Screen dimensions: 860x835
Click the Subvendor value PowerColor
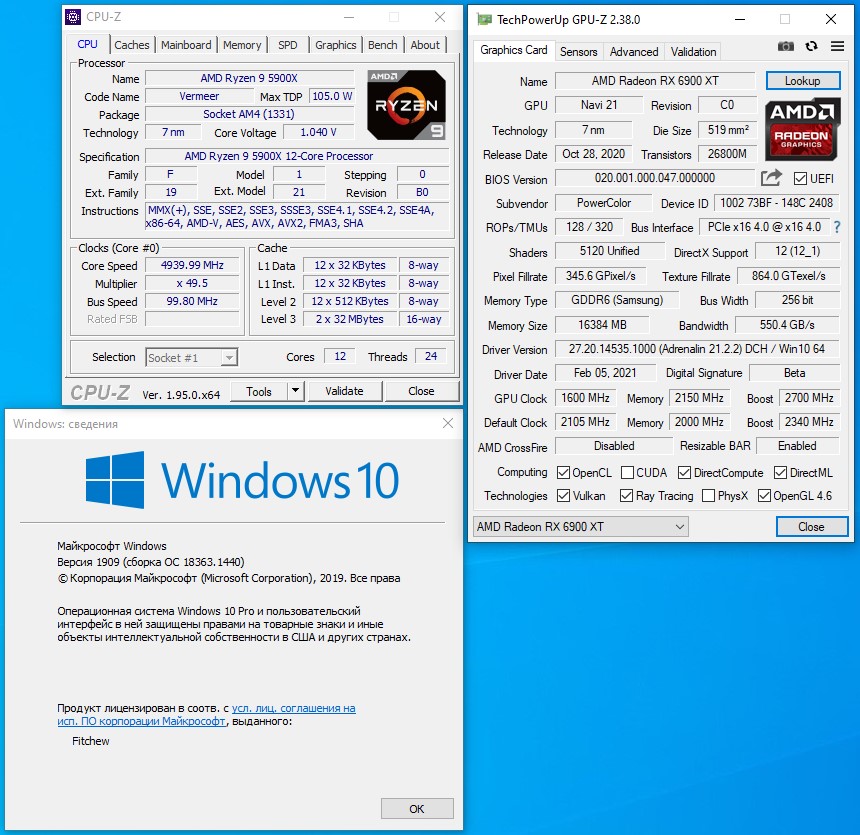click(603, 203)
